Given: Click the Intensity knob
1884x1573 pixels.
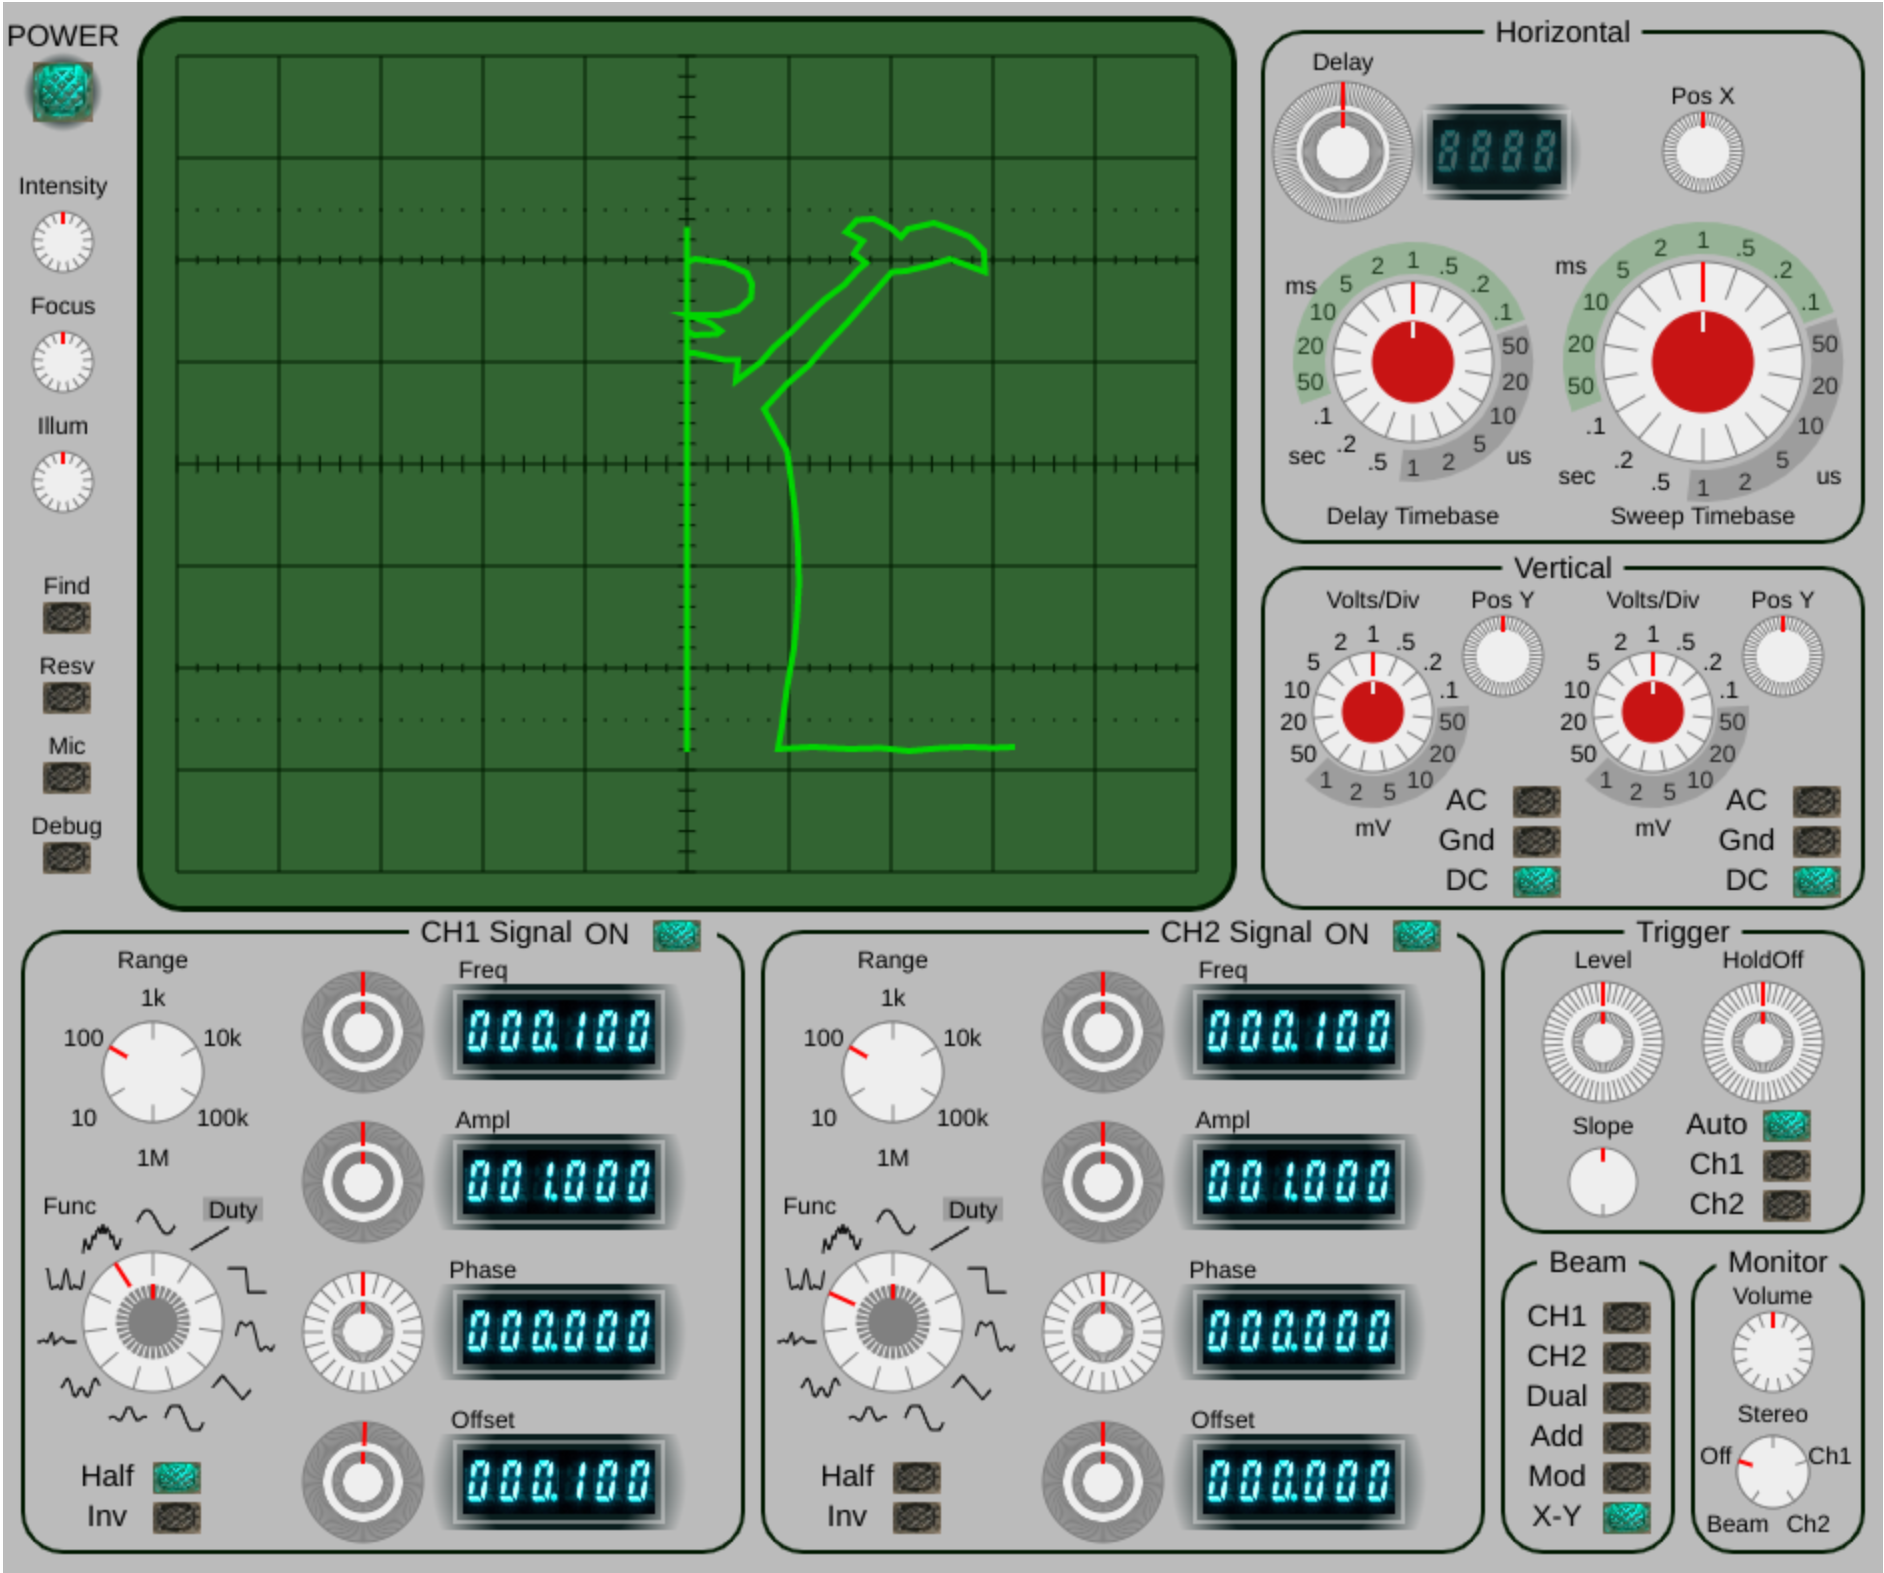Looking at the screenshot, I should 63,242.
